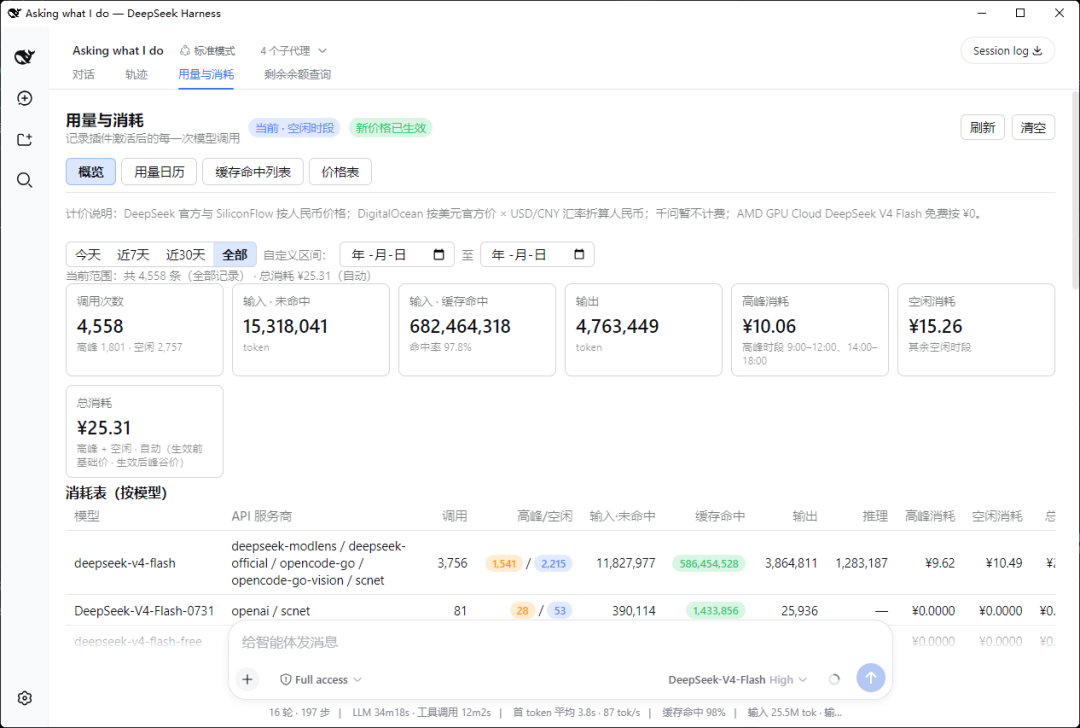
Task: Select the 用量与消耗 tab
Action: (206, 74)
